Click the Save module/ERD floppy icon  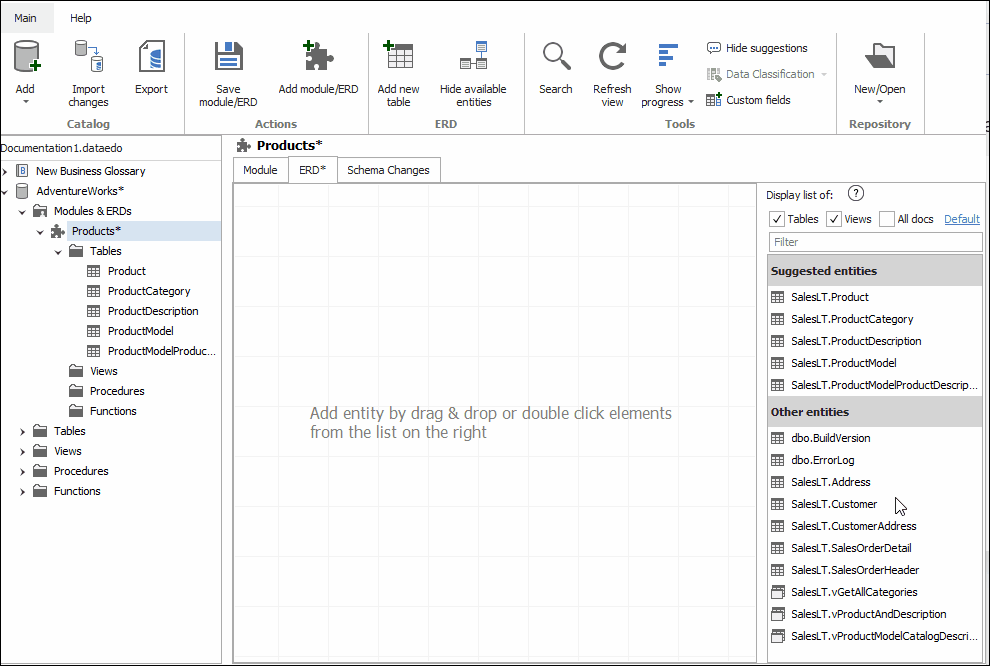(x=228, y=58)
